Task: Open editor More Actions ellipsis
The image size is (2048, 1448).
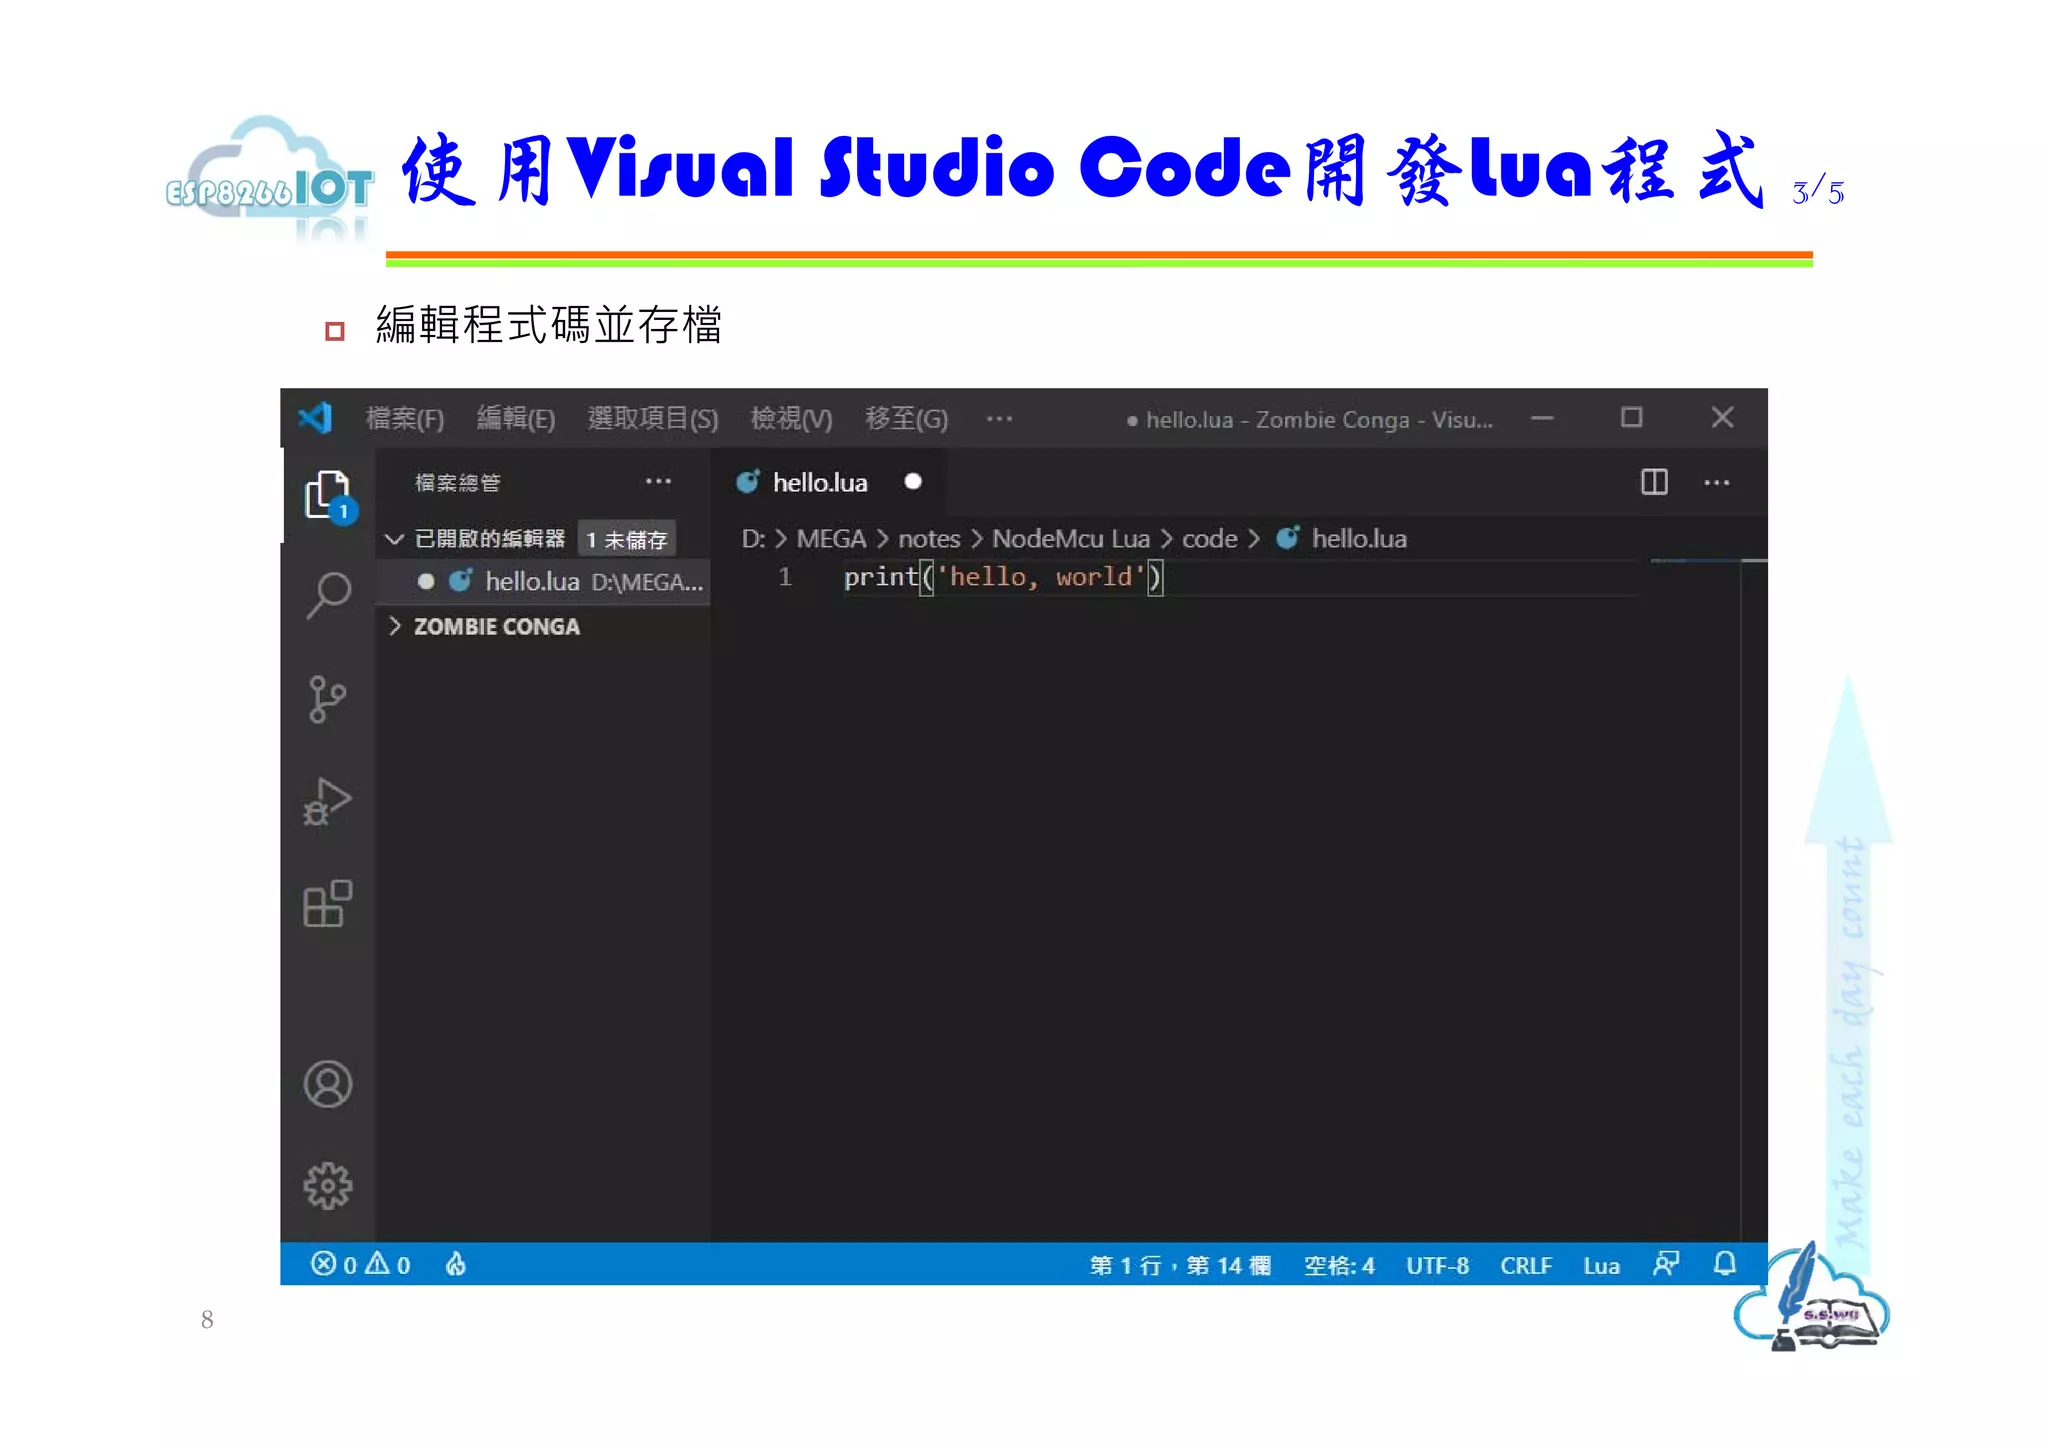Action: [1717, 482]
